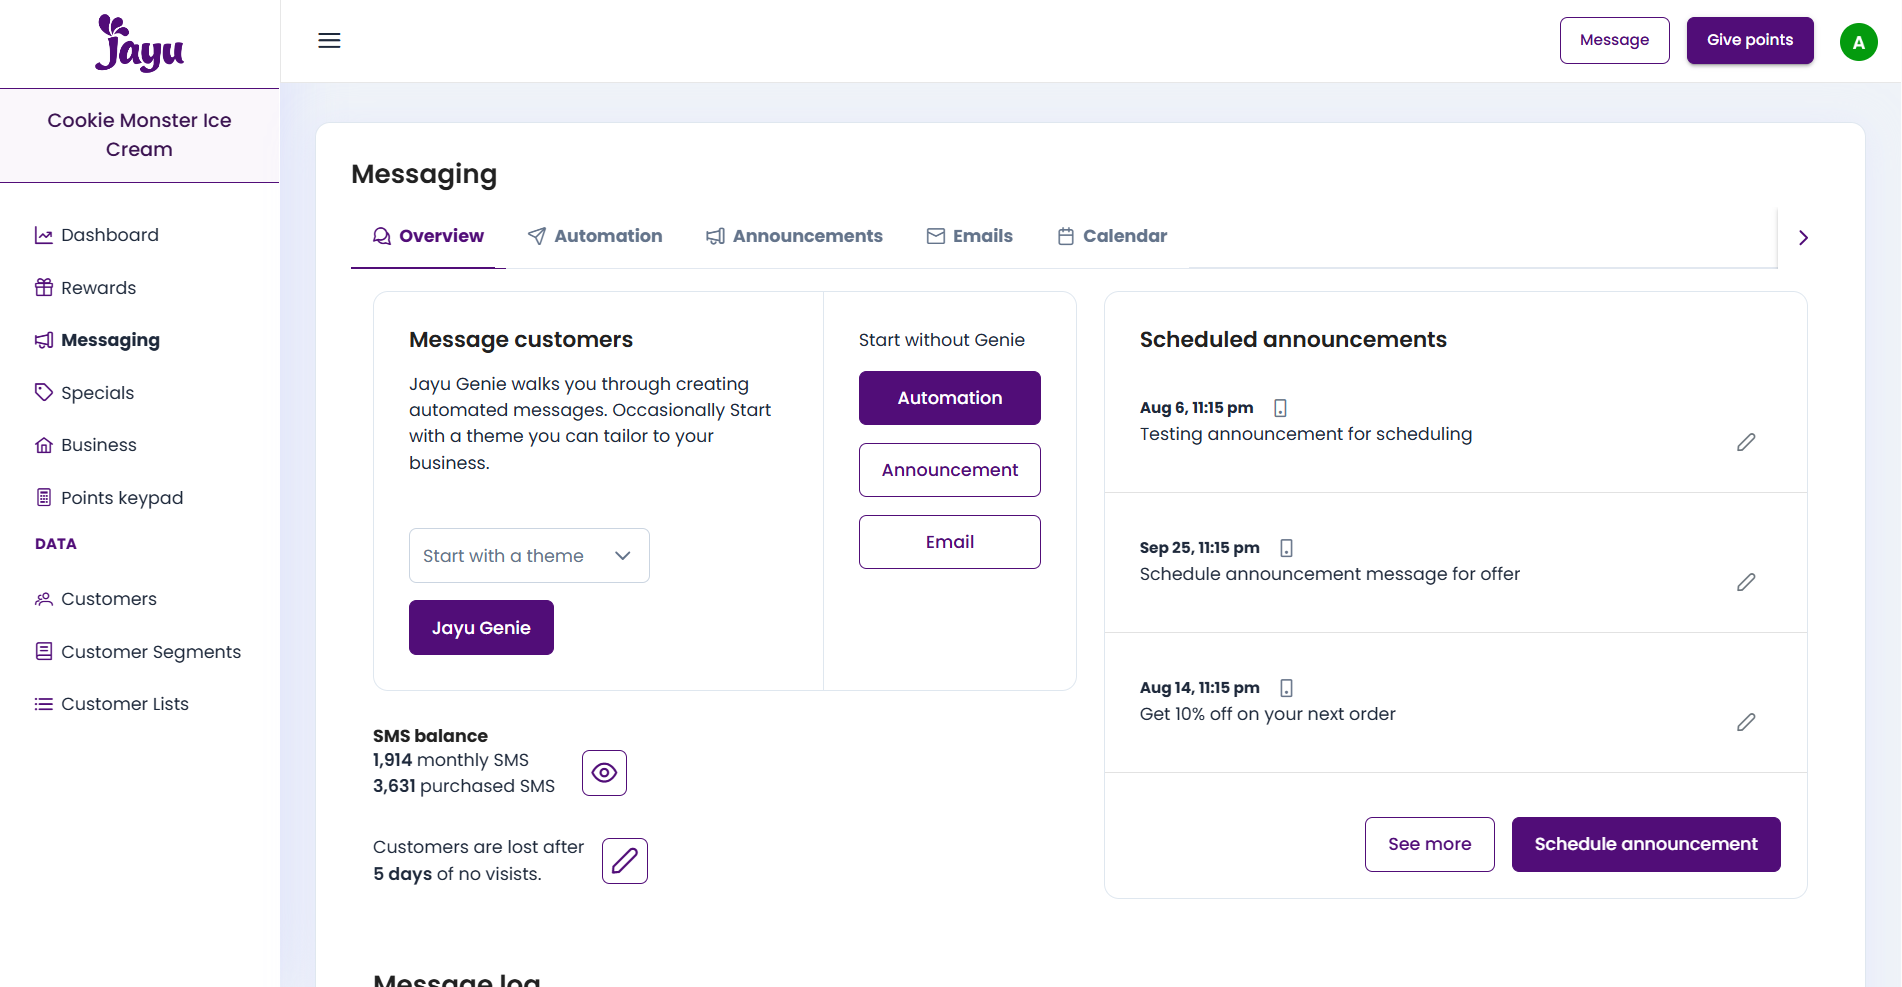The image size is (1902, 987).
Task: Switch to the Automation tab
Action: 595,236
